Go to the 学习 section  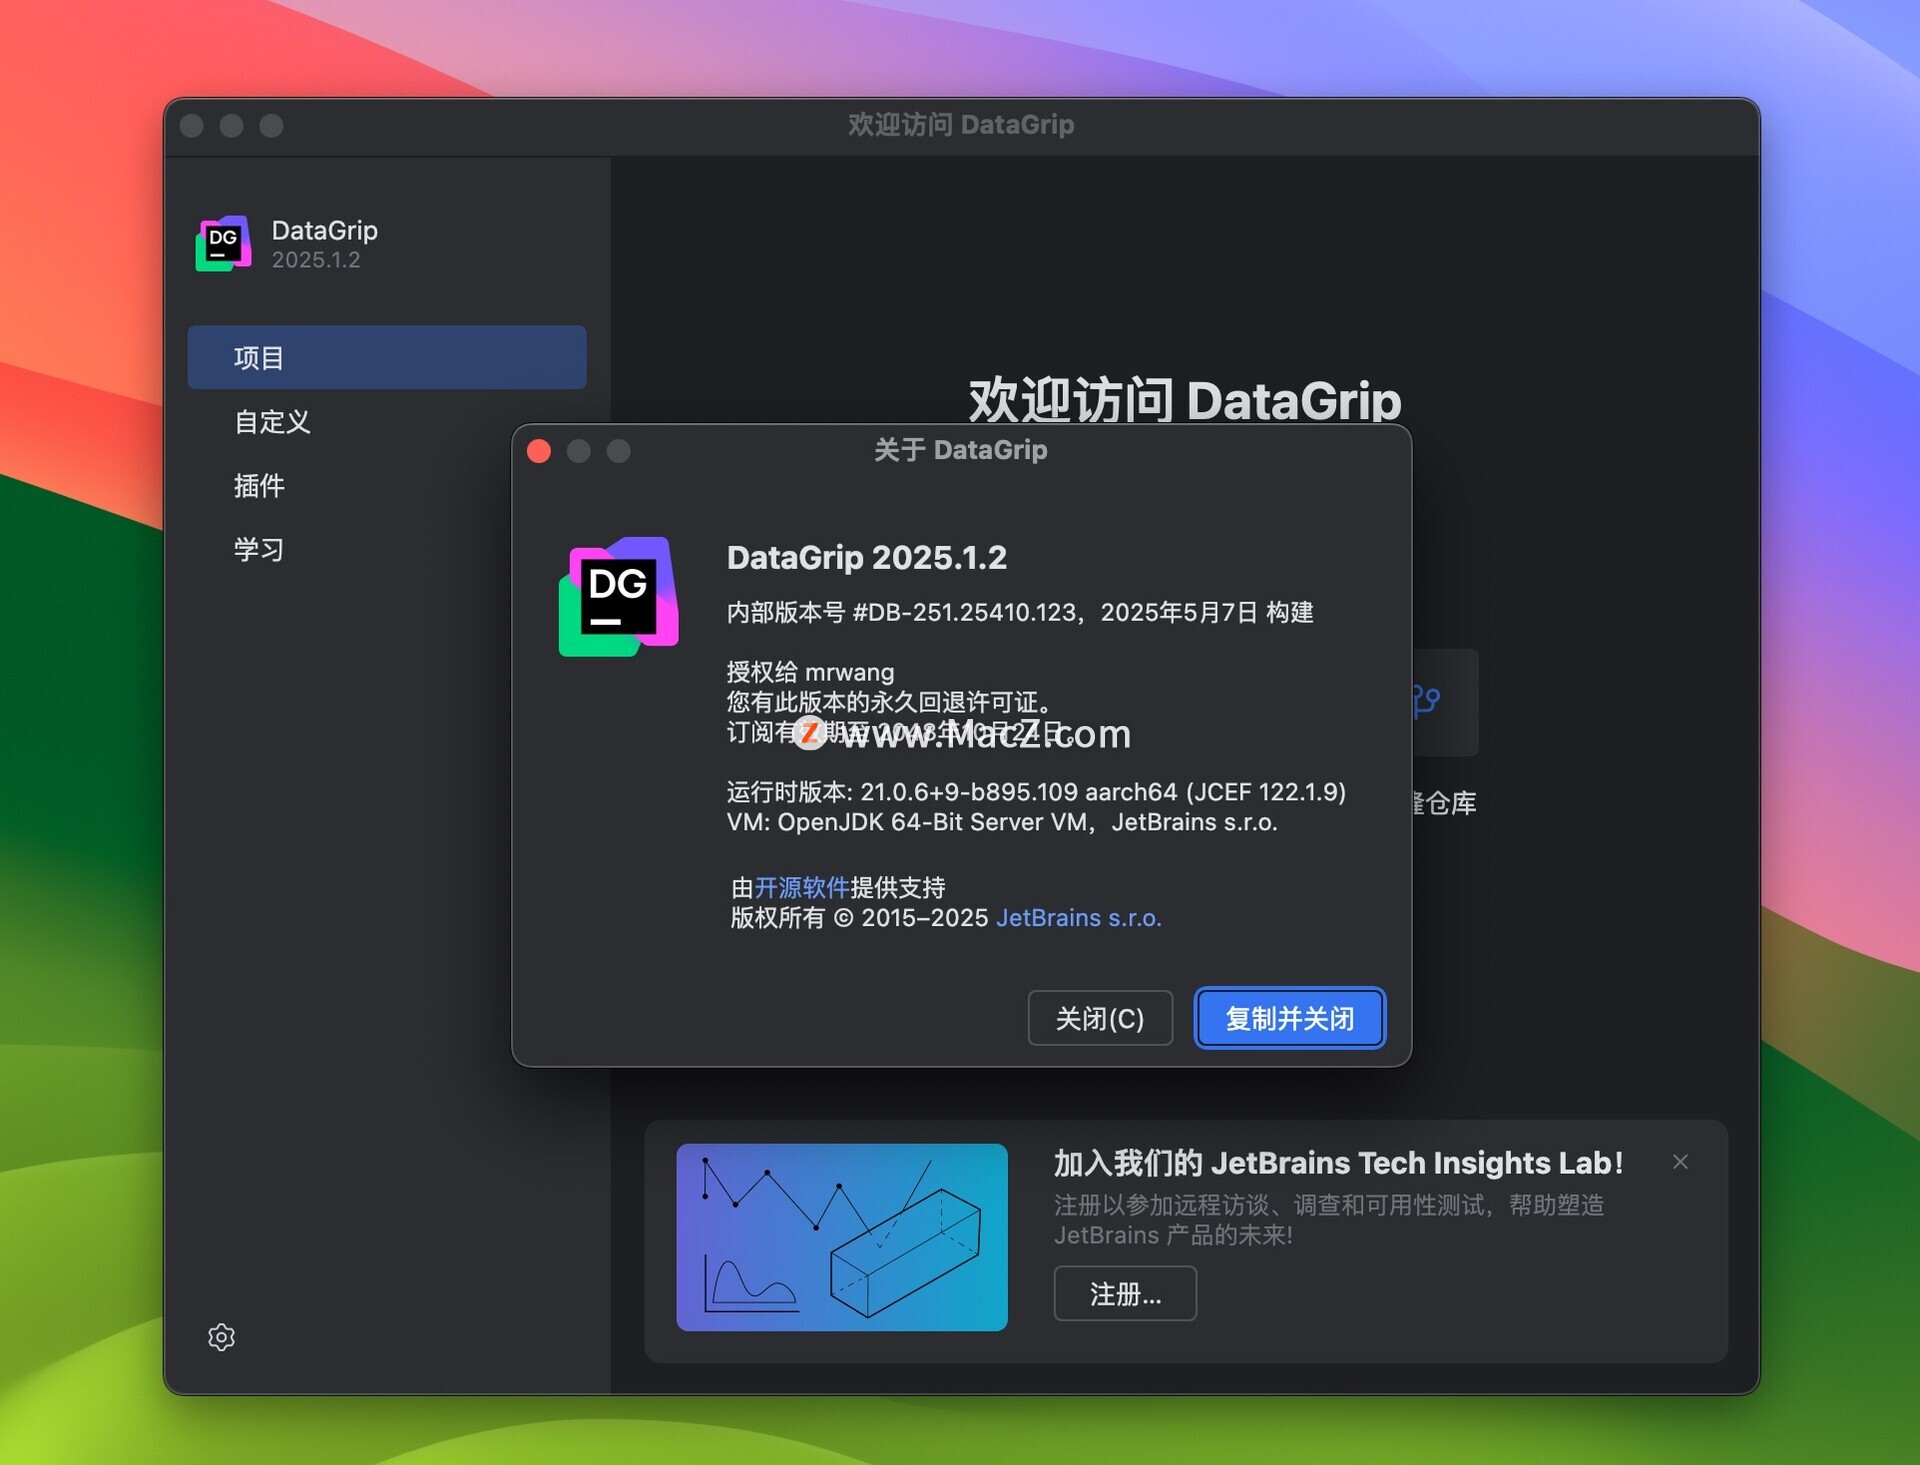tap(259, 549)
